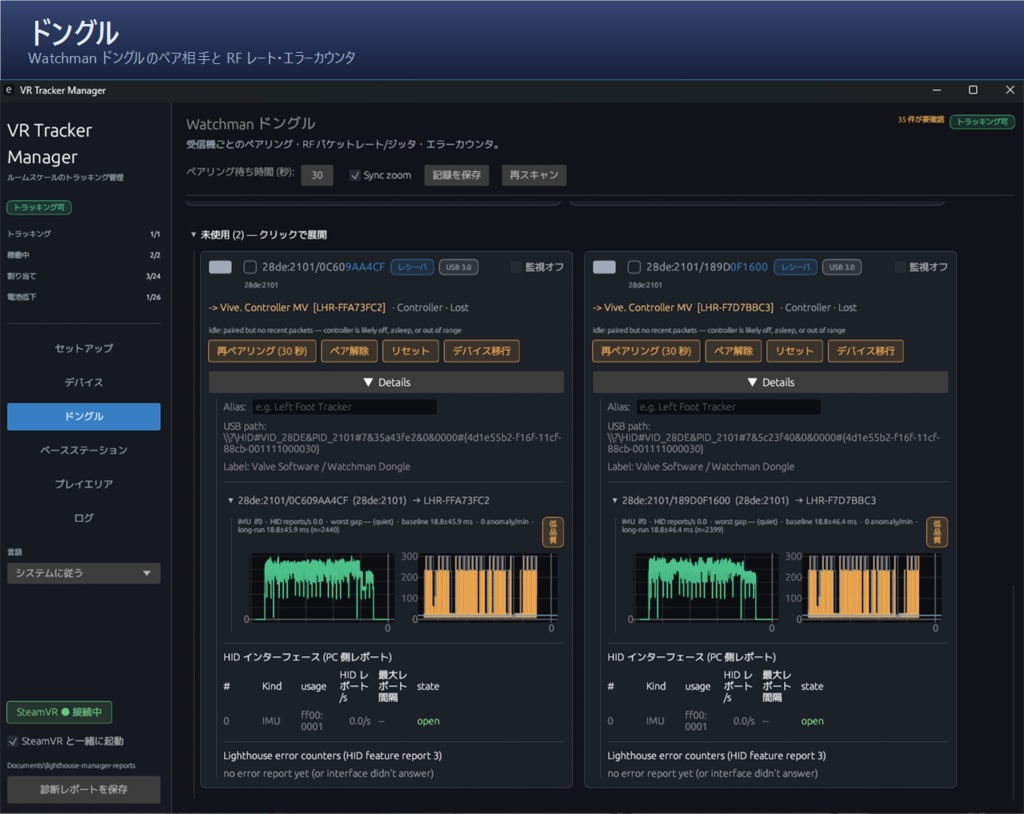Click orange jitter chart for LHR-FFA73FC2
This screenshot has width=1024, height=814.
[x=487, y=587]
